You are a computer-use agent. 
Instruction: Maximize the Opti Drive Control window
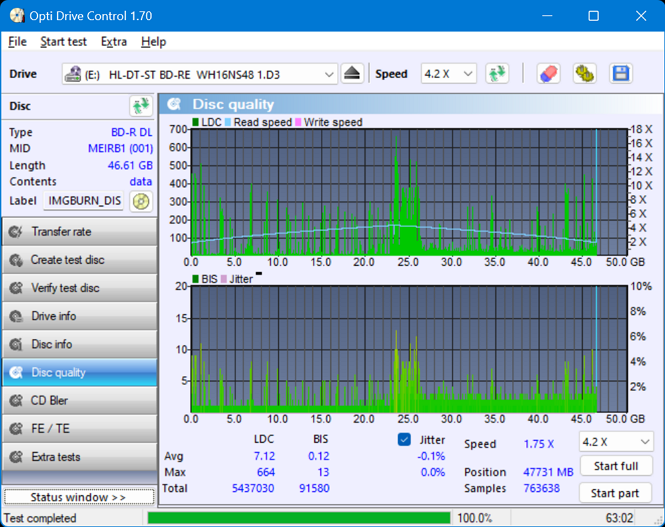click(x=593, y=16)
